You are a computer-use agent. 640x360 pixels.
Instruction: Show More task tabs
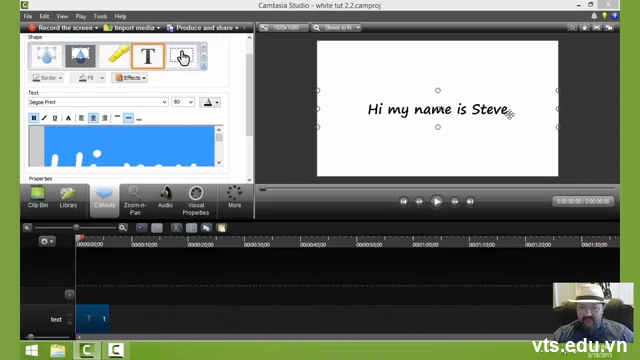(235, 198)
